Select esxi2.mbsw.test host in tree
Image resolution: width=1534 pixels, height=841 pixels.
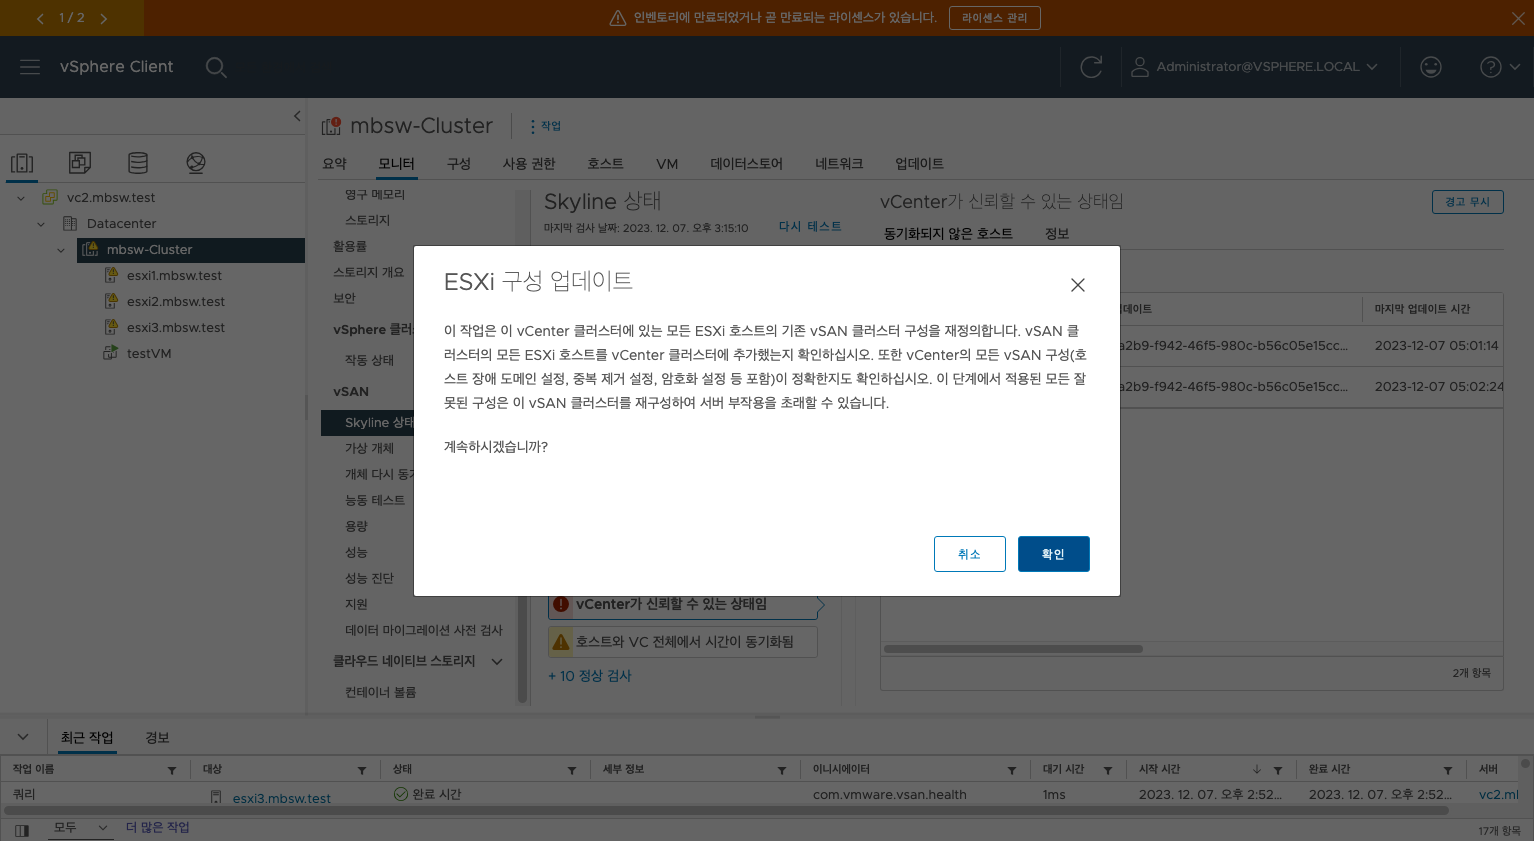tap(175, 301)
